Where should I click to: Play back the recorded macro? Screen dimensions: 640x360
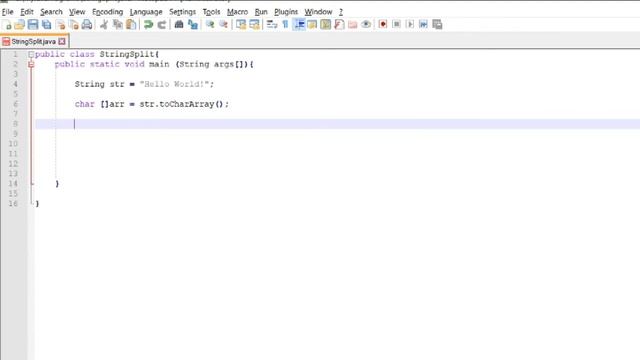point(410,24)
